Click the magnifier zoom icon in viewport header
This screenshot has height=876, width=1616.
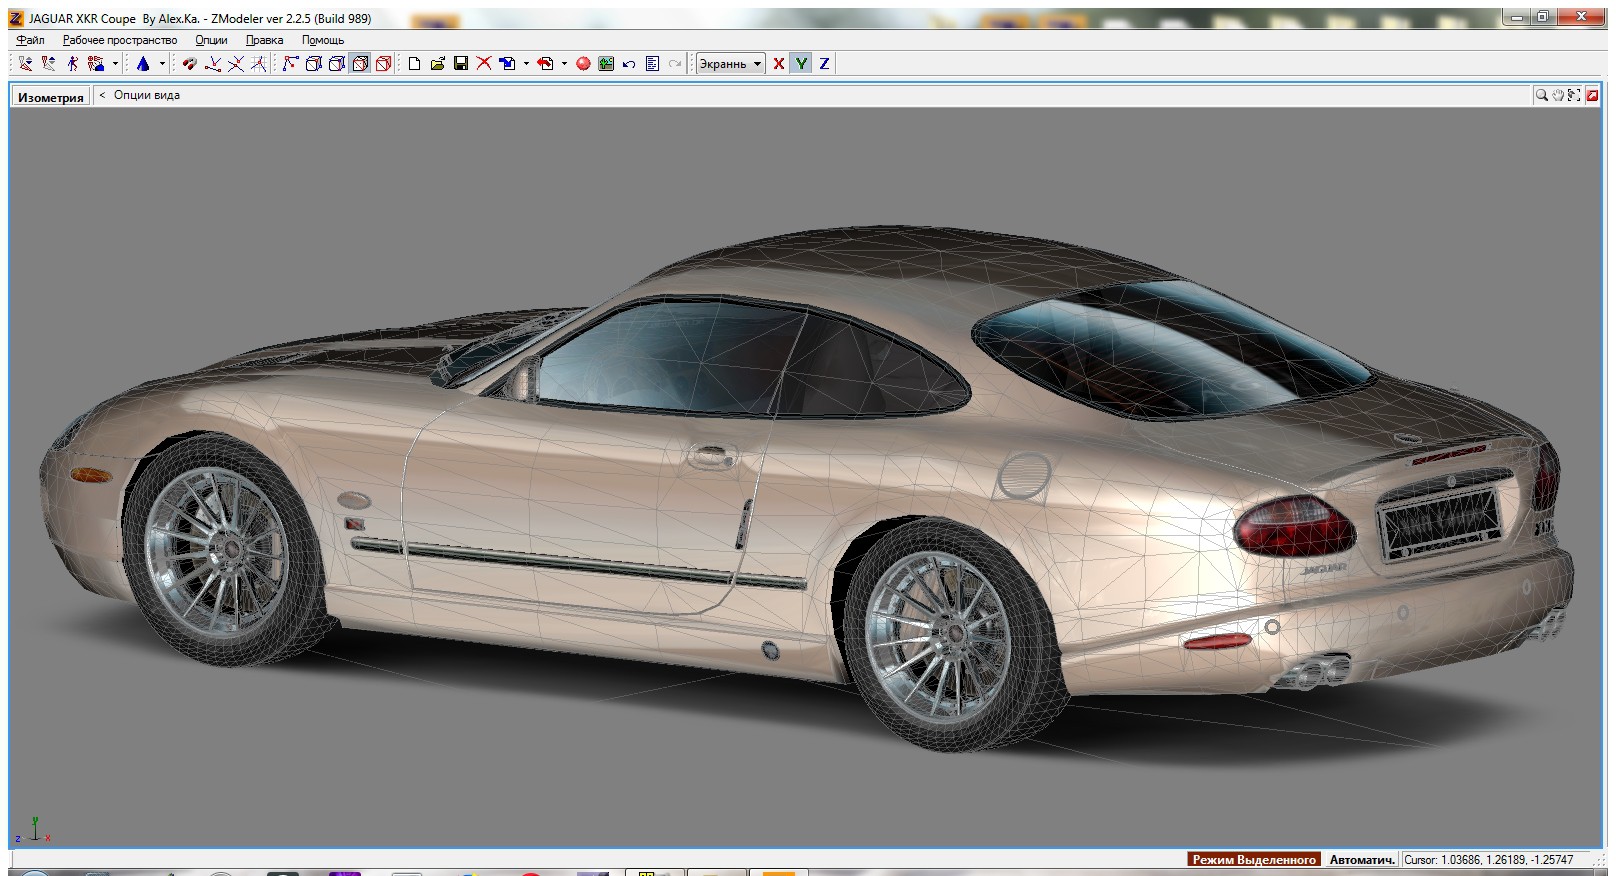[1541, 95]
